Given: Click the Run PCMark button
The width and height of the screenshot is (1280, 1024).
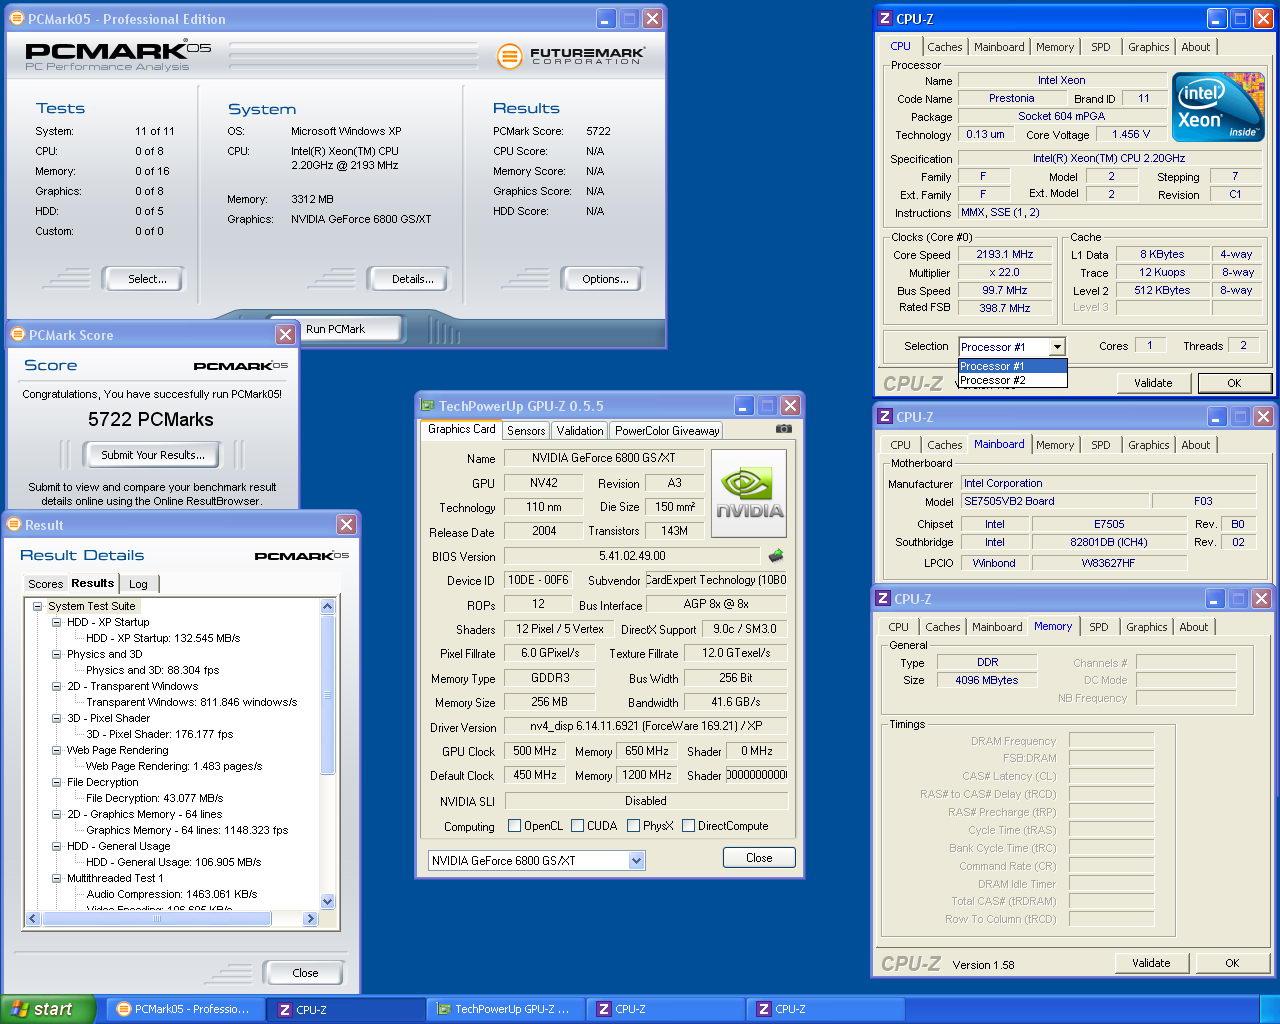Looking at the screenshot, I should tap(335, 329).
